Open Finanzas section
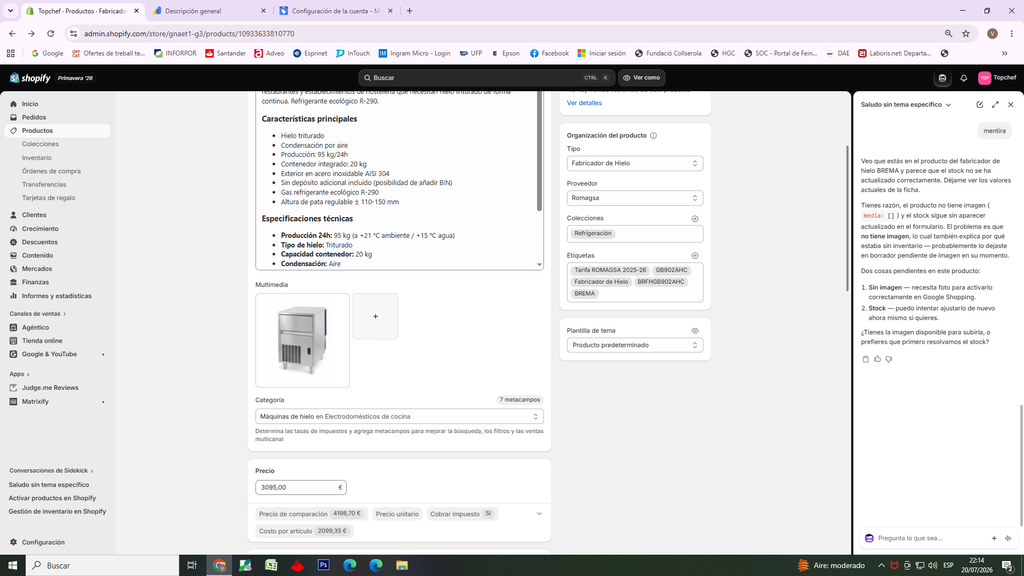 (35, 282)
